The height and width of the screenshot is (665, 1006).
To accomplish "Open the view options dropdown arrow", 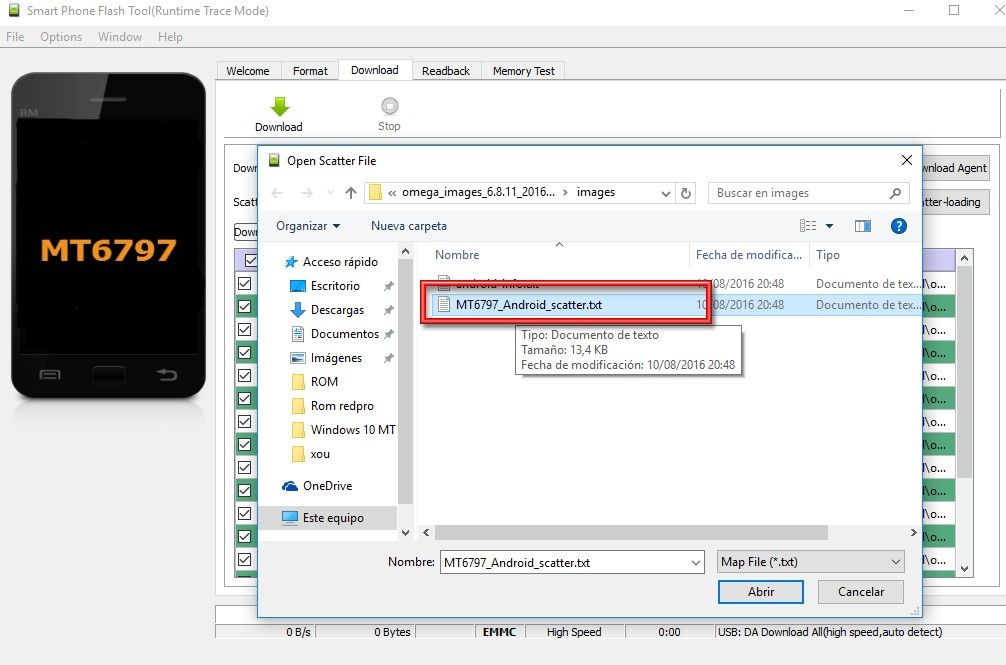I will click(x=830, y=226).
